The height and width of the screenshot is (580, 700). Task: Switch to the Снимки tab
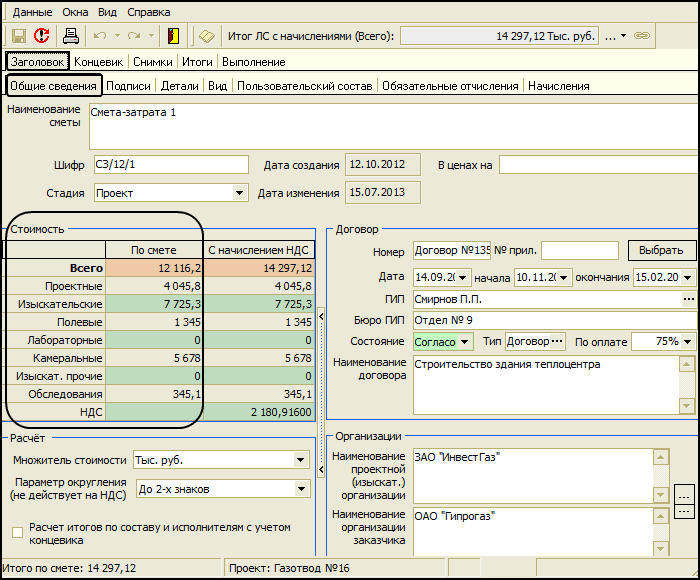click(153, 62)
